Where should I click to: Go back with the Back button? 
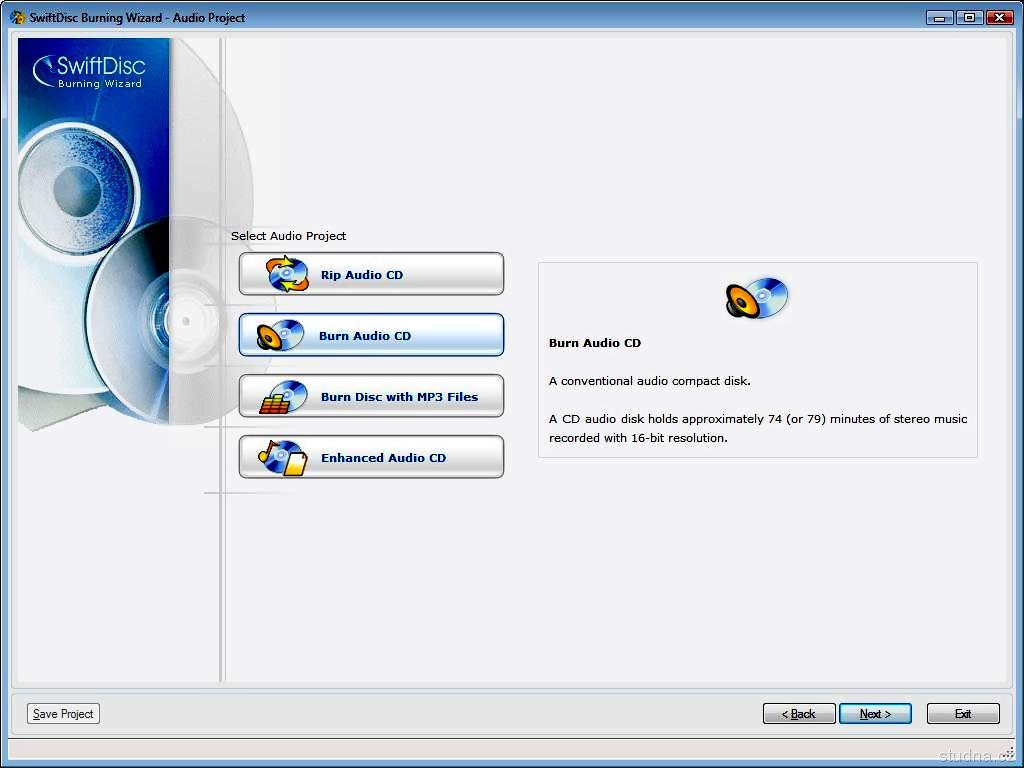click(799, 714)
